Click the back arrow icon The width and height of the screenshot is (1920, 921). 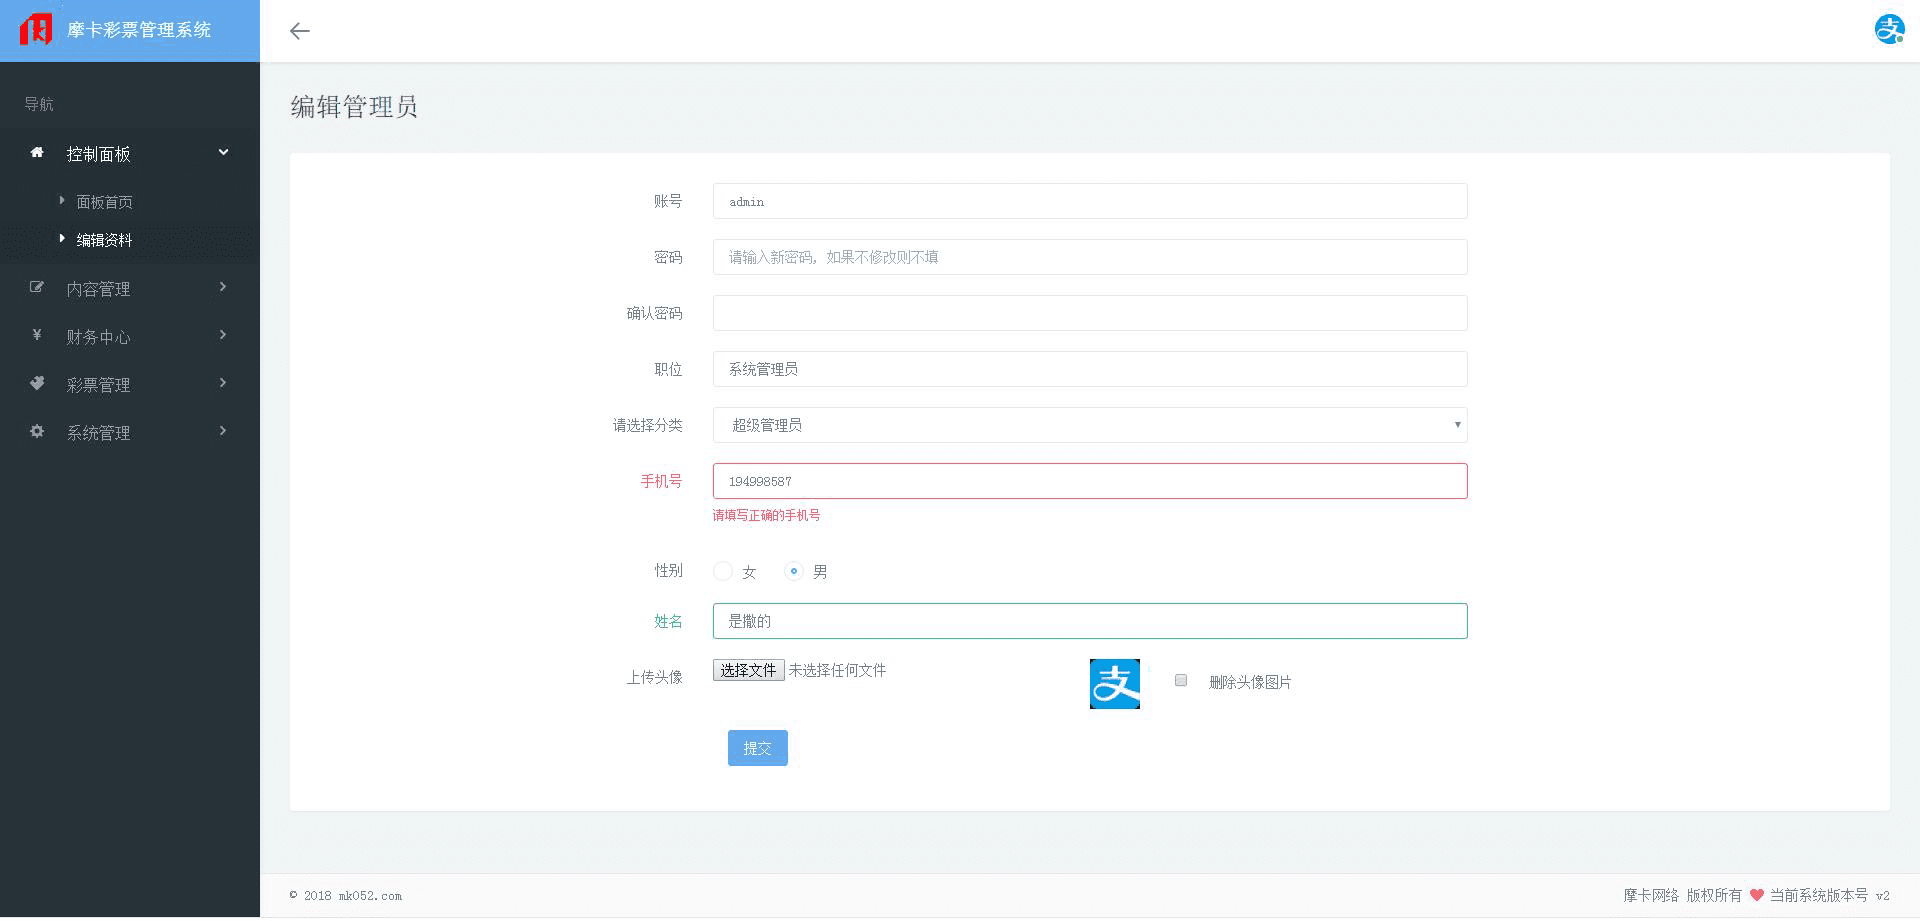(299, 31)
